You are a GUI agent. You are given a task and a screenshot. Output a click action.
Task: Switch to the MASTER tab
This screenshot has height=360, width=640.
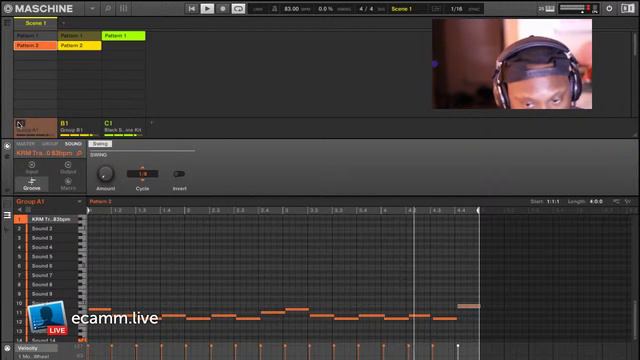tap(25, 144)
